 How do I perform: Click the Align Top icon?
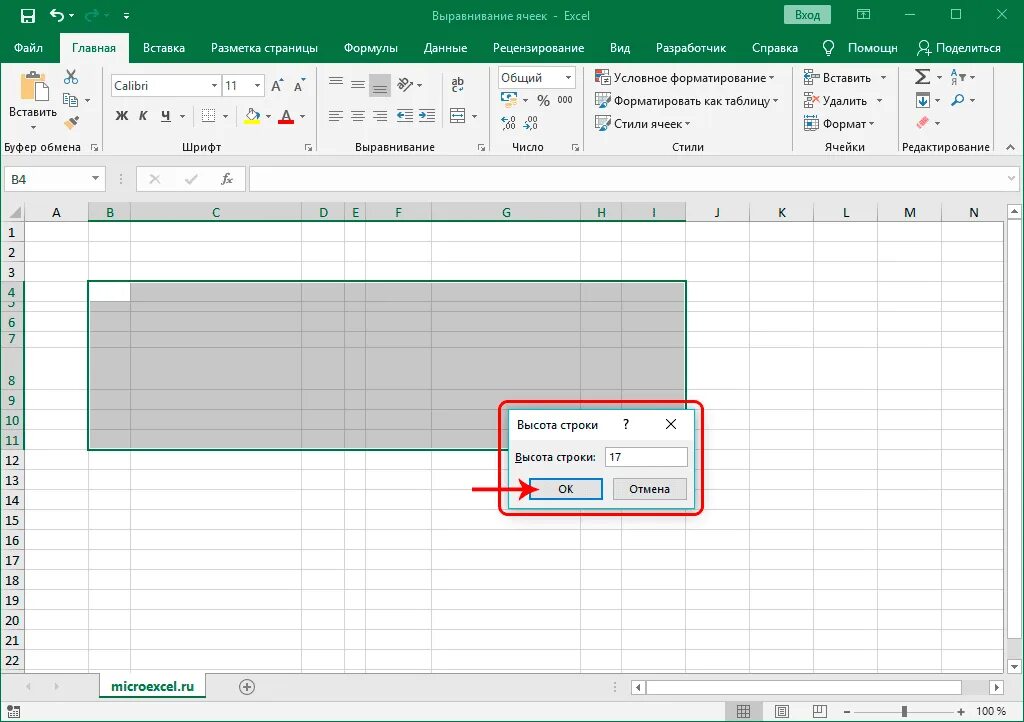(x=336, y=83)
